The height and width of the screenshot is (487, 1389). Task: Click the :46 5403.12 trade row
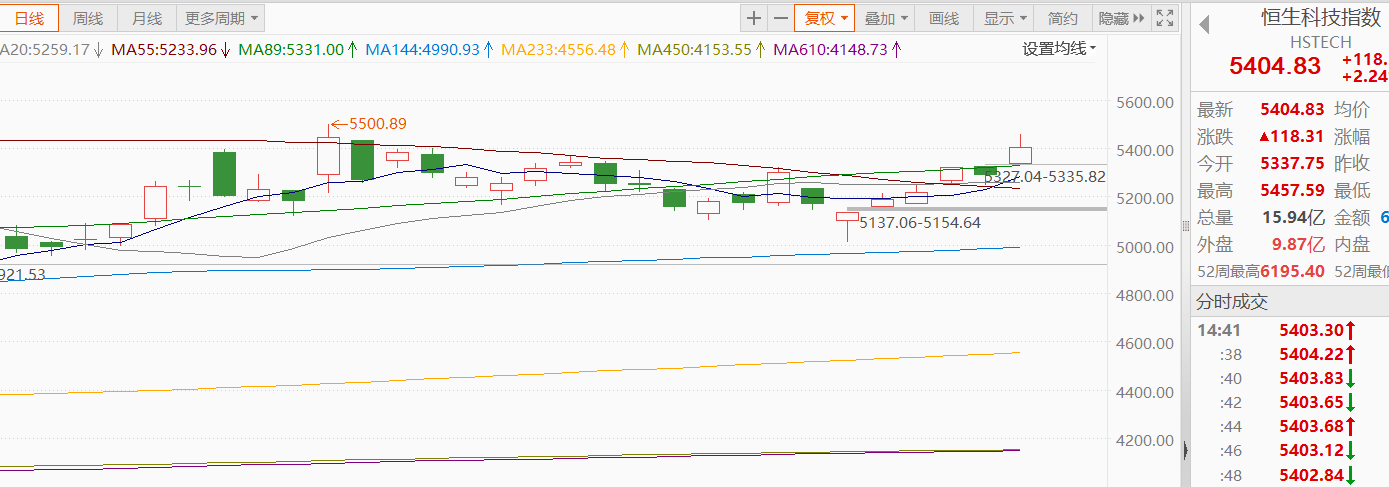(x=1290, y=451)
